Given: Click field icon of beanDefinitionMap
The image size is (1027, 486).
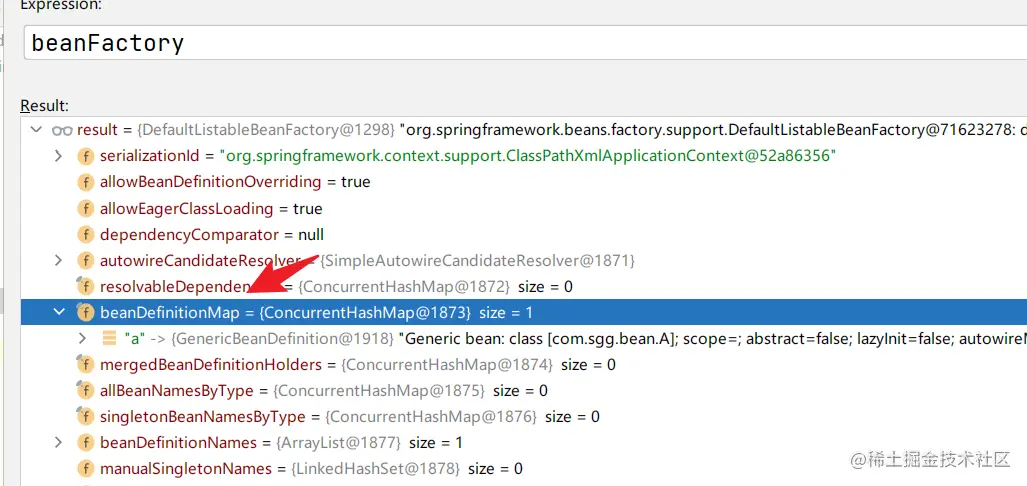Looking at the screenshot, I should (85, 312).
